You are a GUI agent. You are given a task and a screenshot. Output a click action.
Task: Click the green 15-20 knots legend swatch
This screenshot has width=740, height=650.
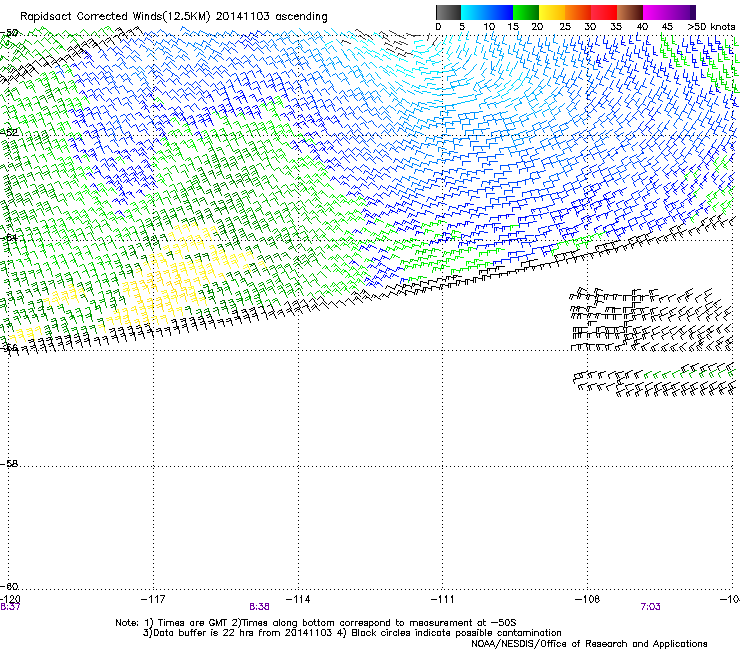pos(526,12)
